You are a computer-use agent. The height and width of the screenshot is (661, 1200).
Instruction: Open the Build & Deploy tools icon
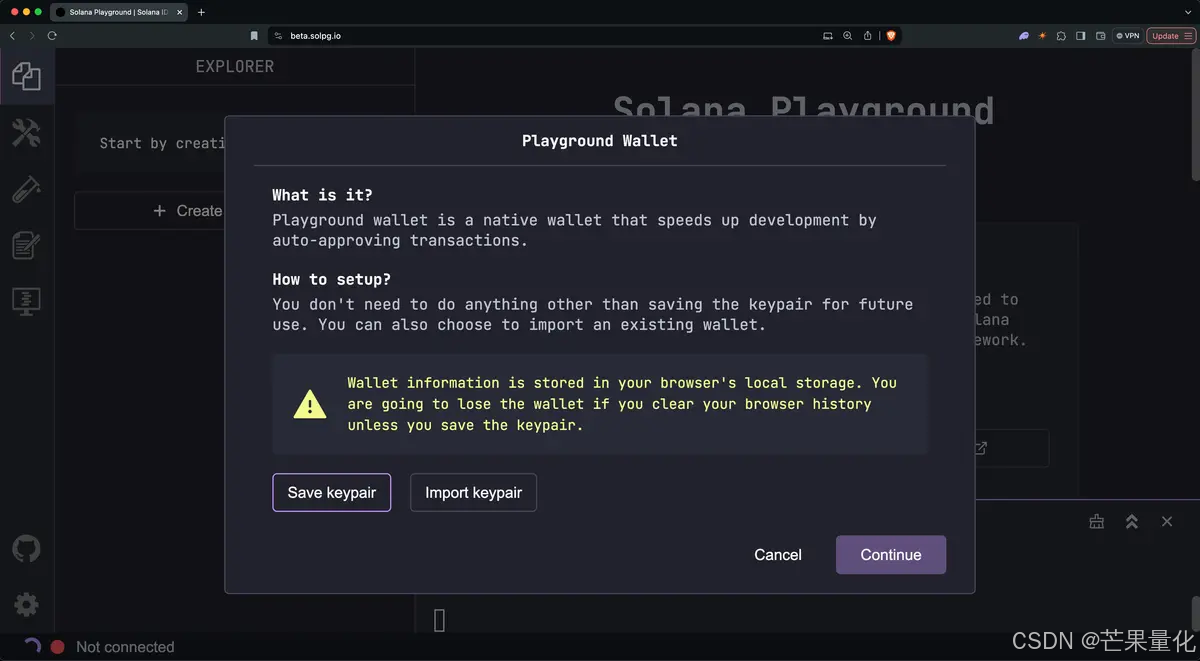tap(26, 133)
